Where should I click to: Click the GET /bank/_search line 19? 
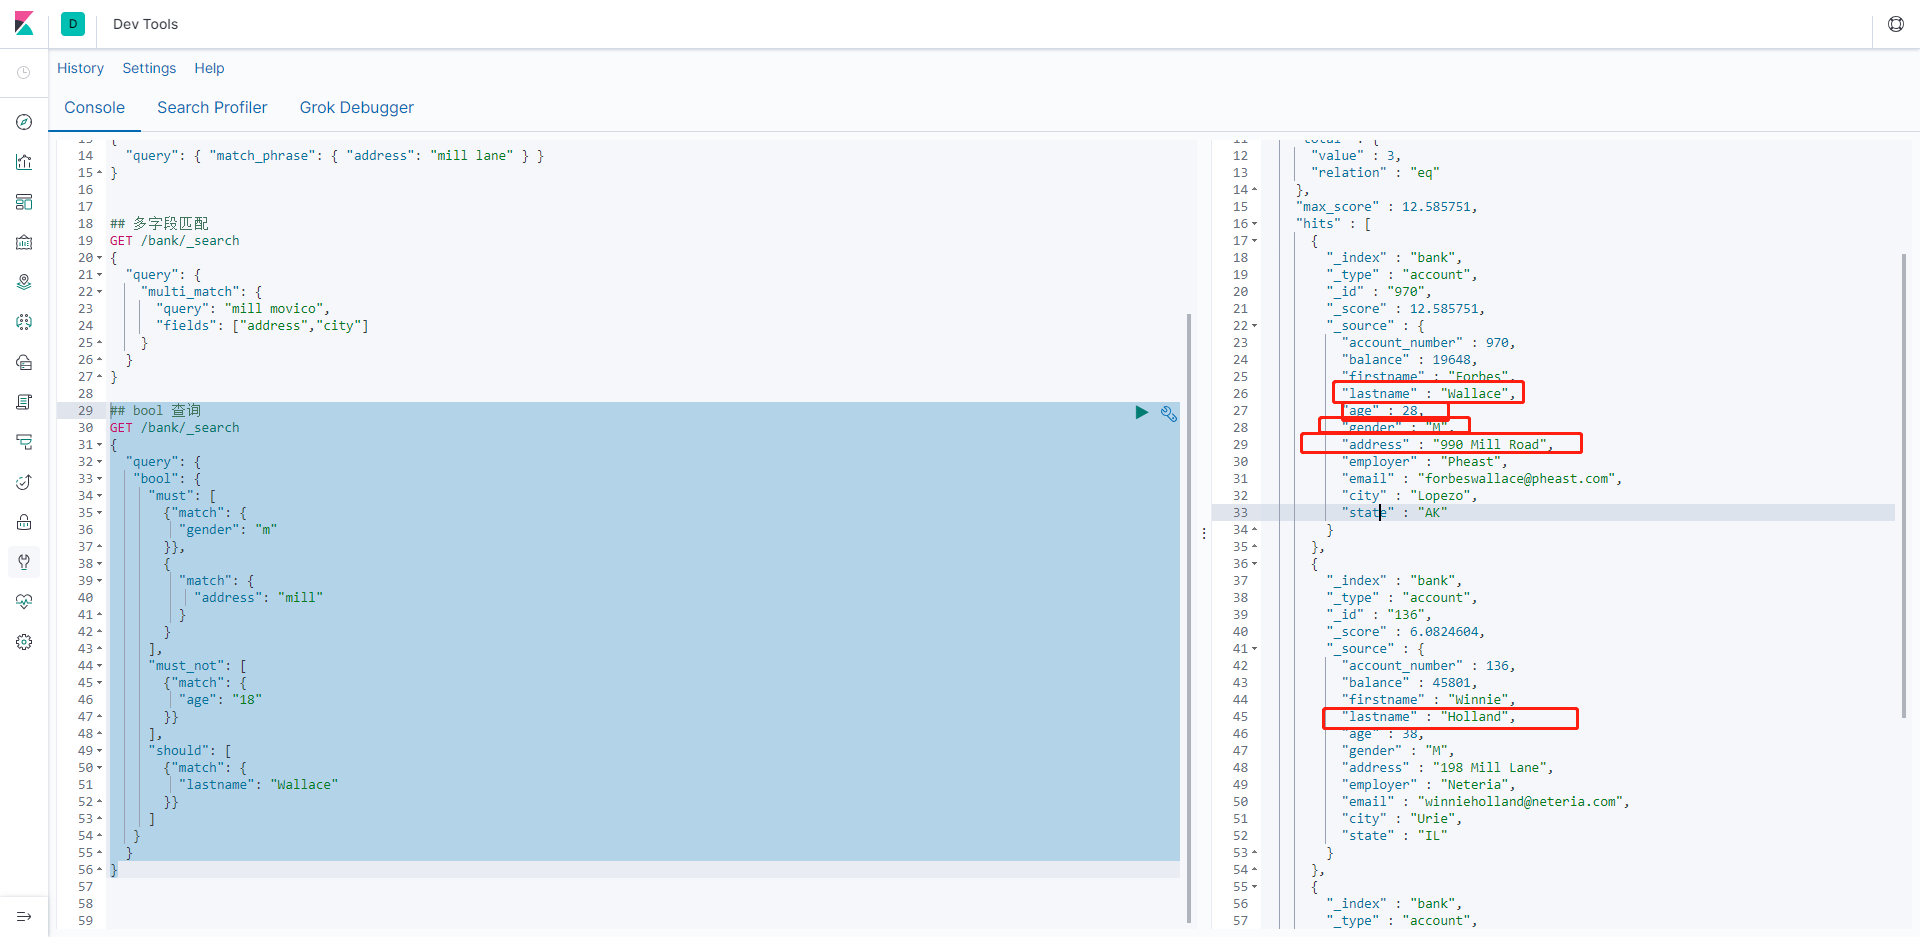(x=175, y=241)
